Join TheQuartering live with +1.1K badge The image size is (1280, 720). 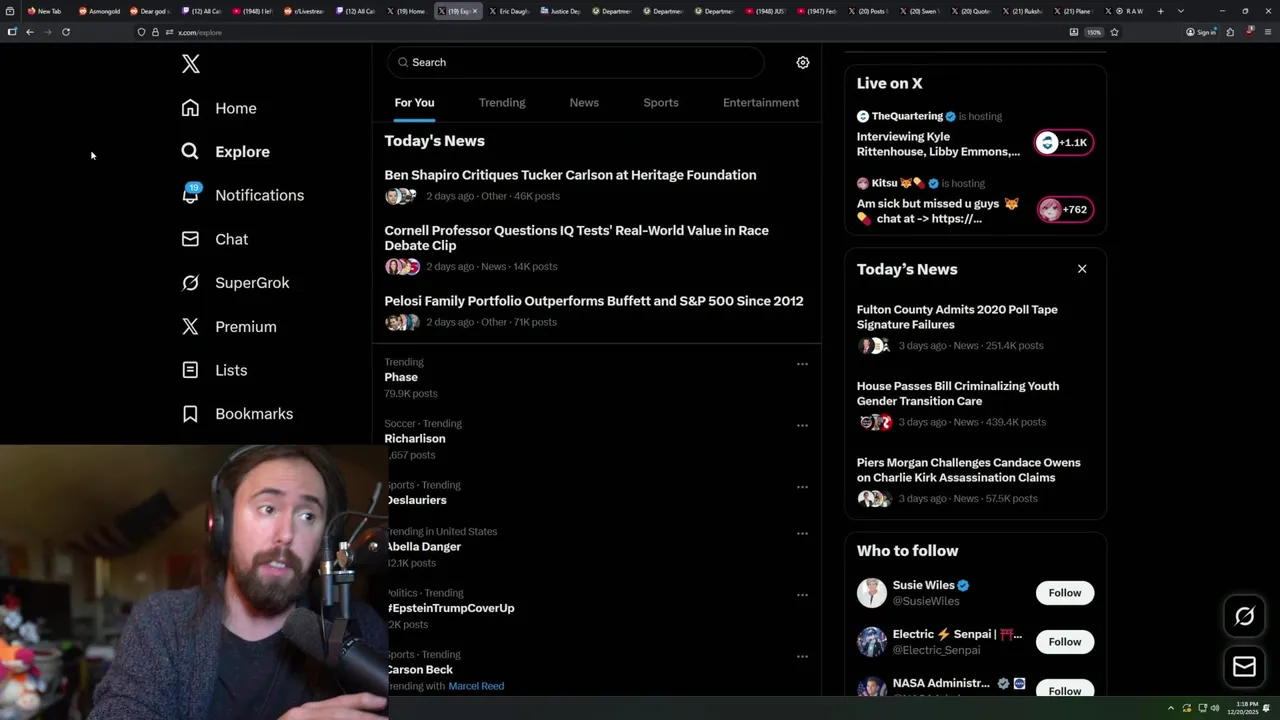point(1064,143)
